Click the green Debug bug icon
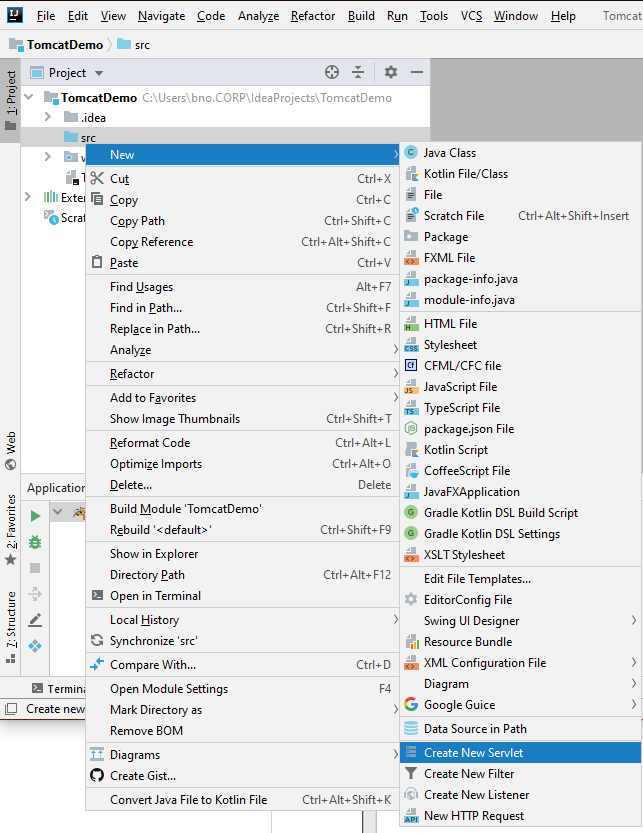 coord(35,542)
